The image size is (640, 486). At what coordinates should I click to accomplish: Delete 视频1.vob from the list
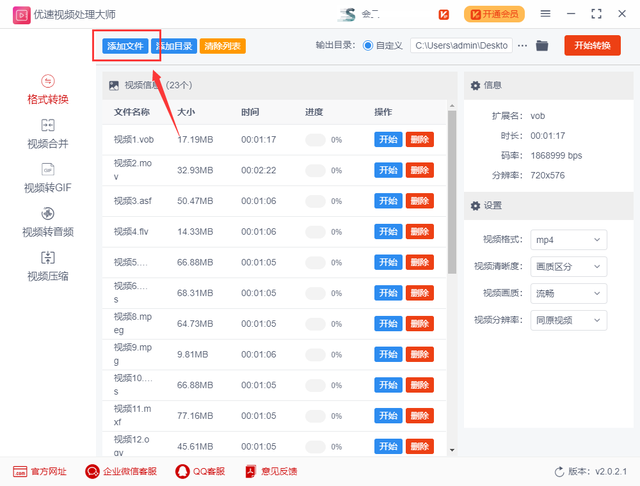[x=420, y=140]
